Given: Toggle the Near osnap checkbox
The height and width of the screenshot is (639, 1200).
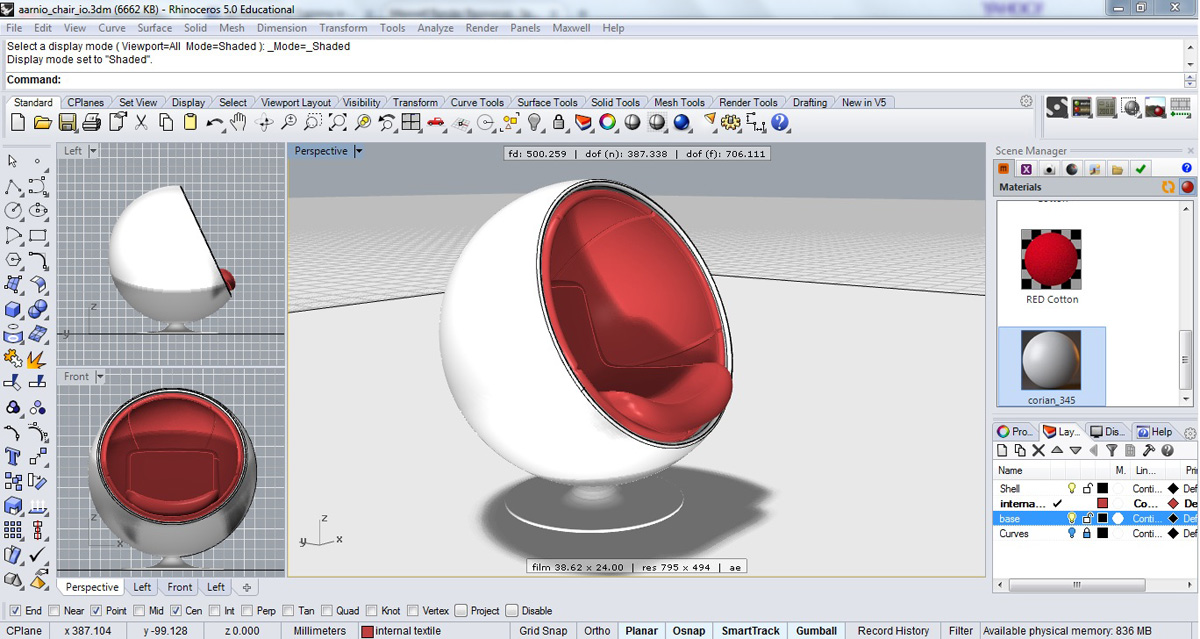Looking at the screenshot, I should pyautogui.click(x=54, y=611).
